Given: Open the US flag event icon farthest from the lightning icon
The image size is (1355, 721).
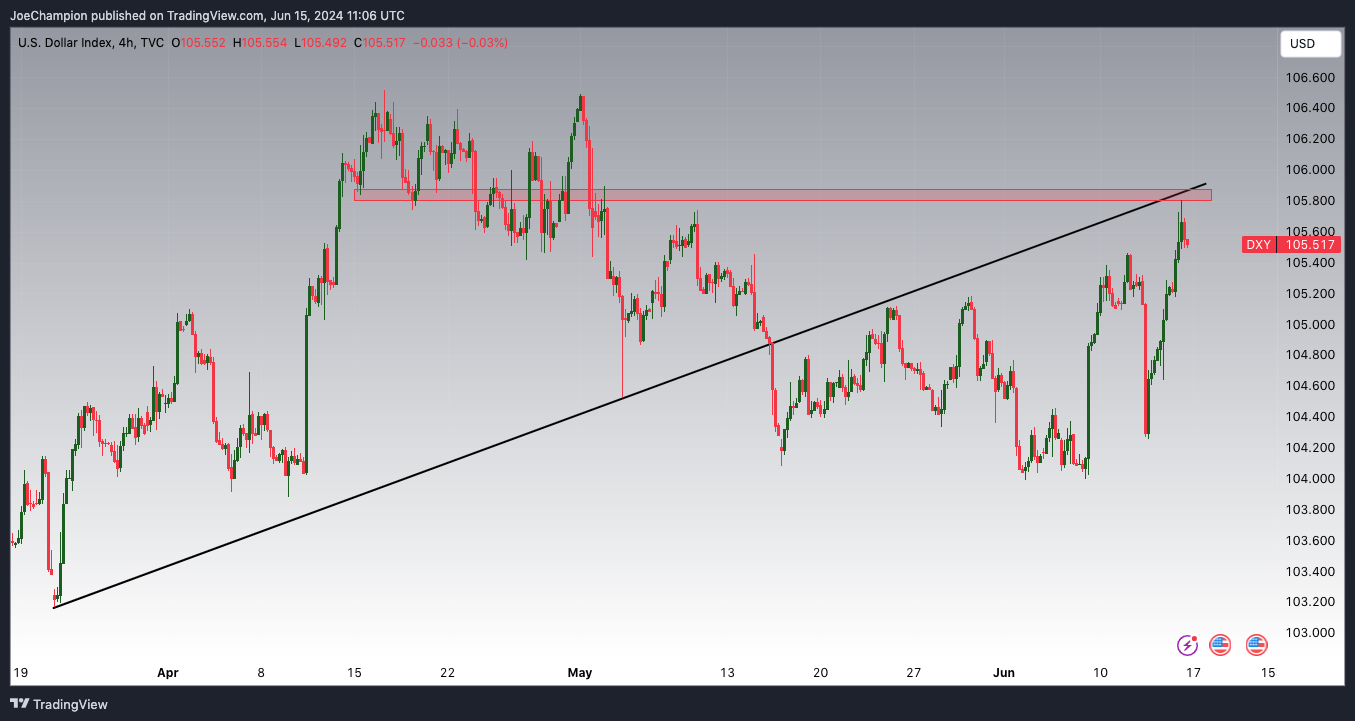Looking at the screenshot, I should click(x=1257, y=645).
